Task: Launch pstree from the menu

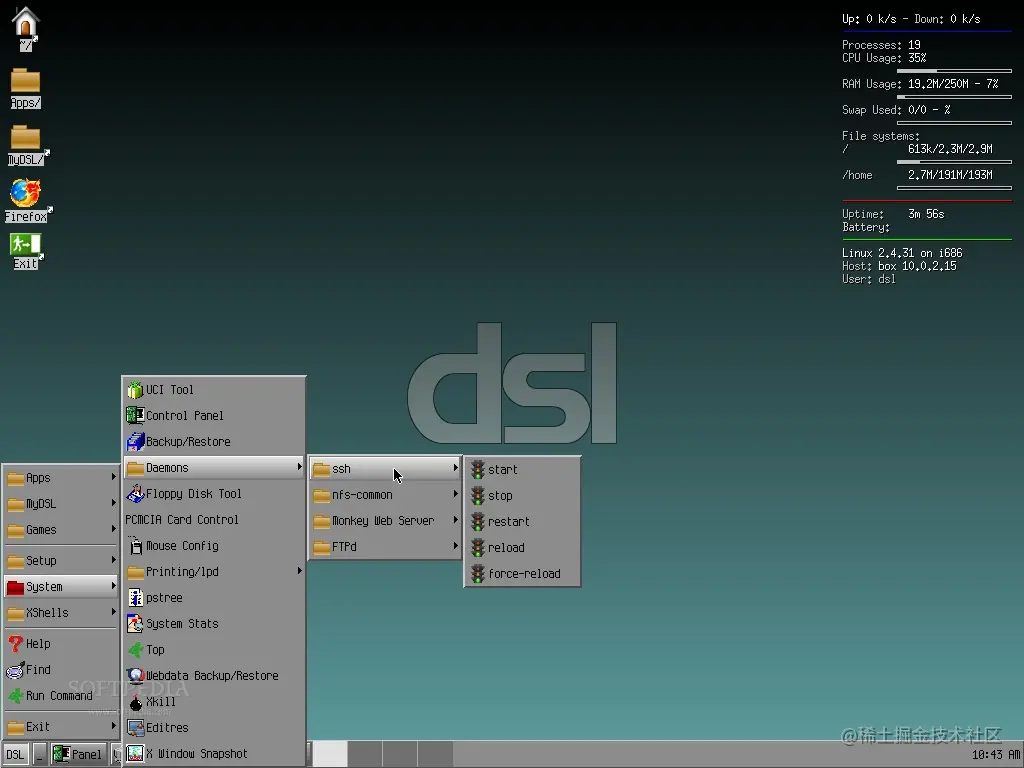Action: (214, 598)
